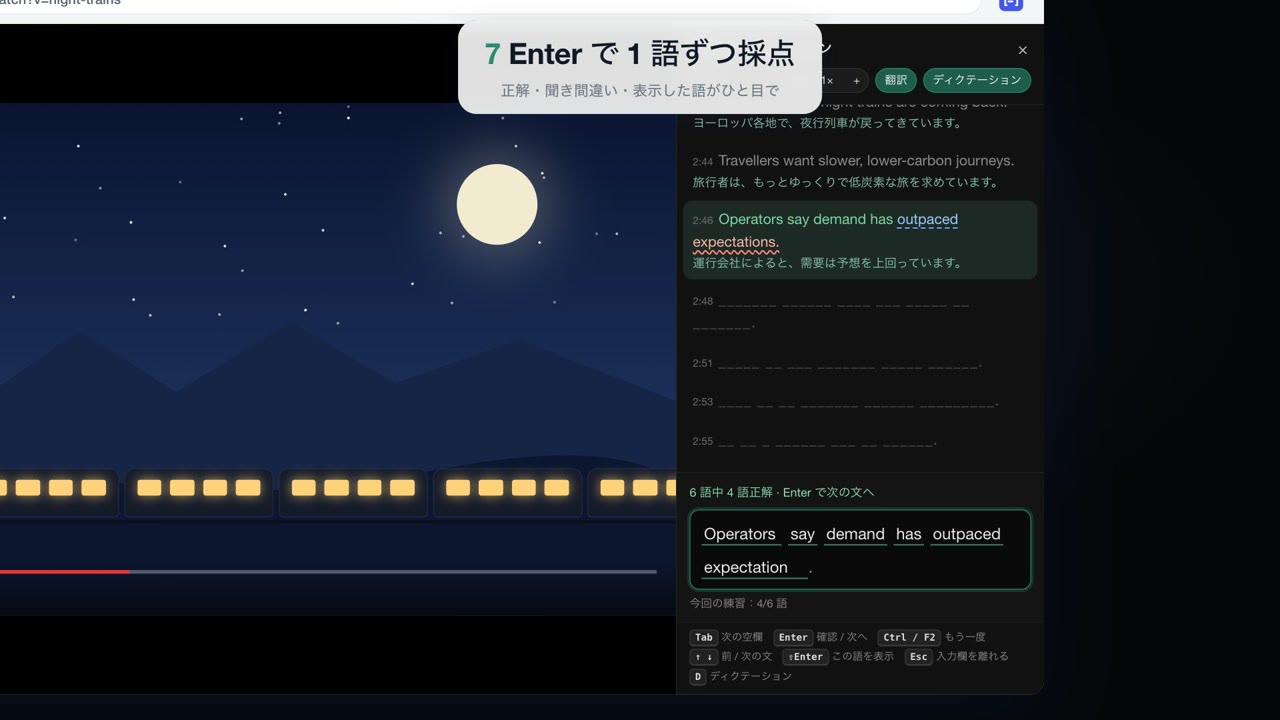Click the red underlined word "expectations." in the subtitle
This screenshot has height=720, width=1280.
736,242
